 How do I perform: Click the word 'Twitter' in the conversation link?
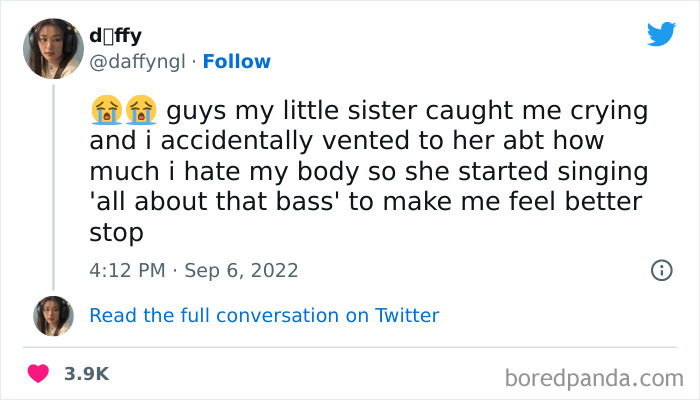click(407, 315)
